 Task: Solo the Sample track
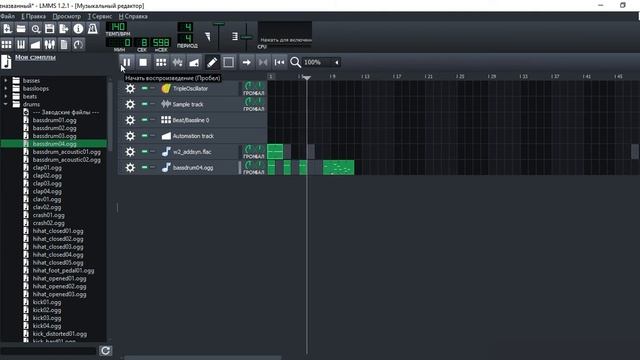153,104
